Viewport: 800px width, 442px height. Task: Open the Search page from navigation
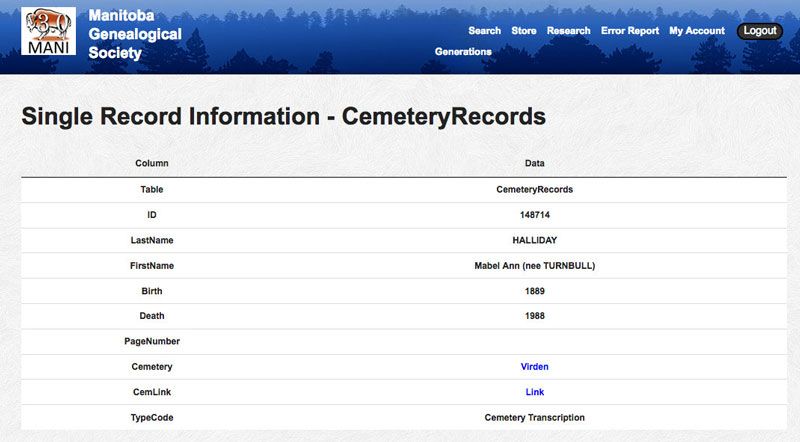pyautogui.click(x=484, y=31)
